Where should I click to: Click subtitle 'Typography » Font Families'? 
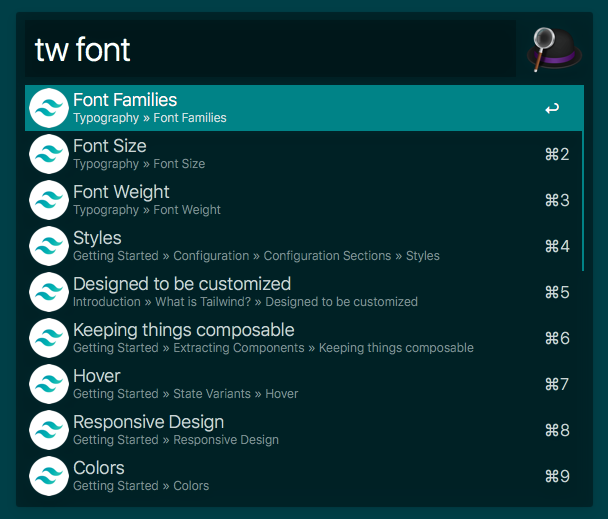pyautogui.click(x=150, y=118)
